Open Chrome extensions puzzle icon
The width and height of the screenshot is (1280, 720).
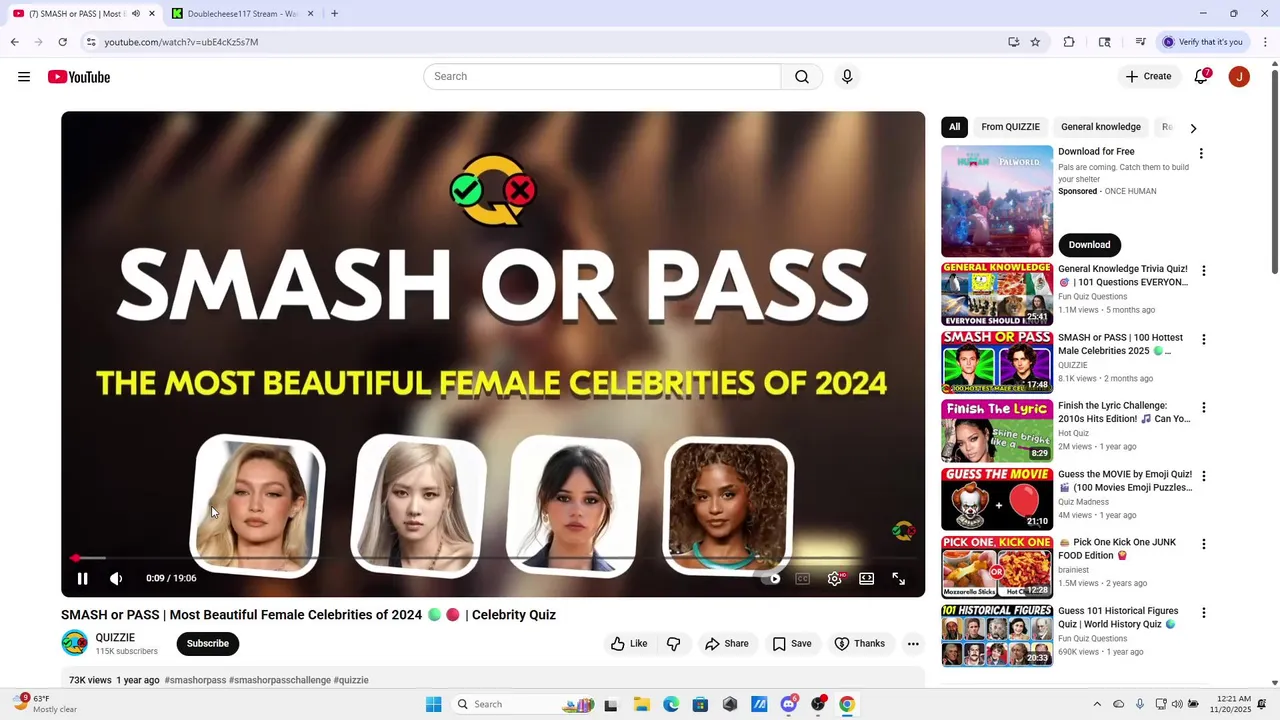[1069, 42]
